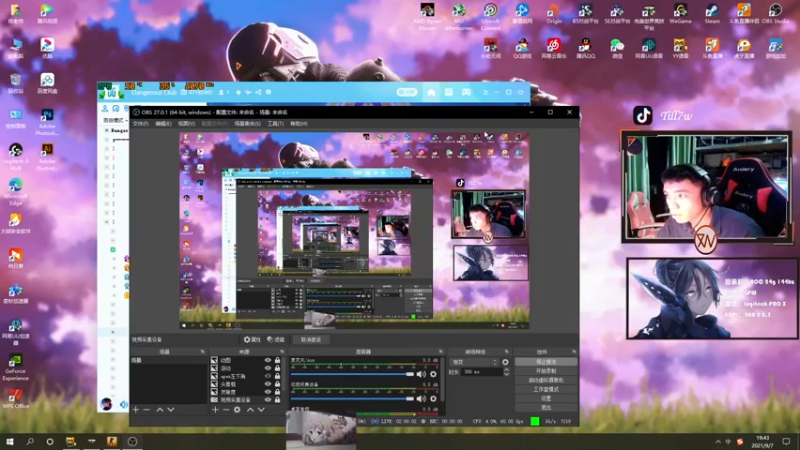Image resolution: width=800 pixels, height=450 pixels.
Task: Expand system tray hidden icons chevron
Action: tap(718, 442)
